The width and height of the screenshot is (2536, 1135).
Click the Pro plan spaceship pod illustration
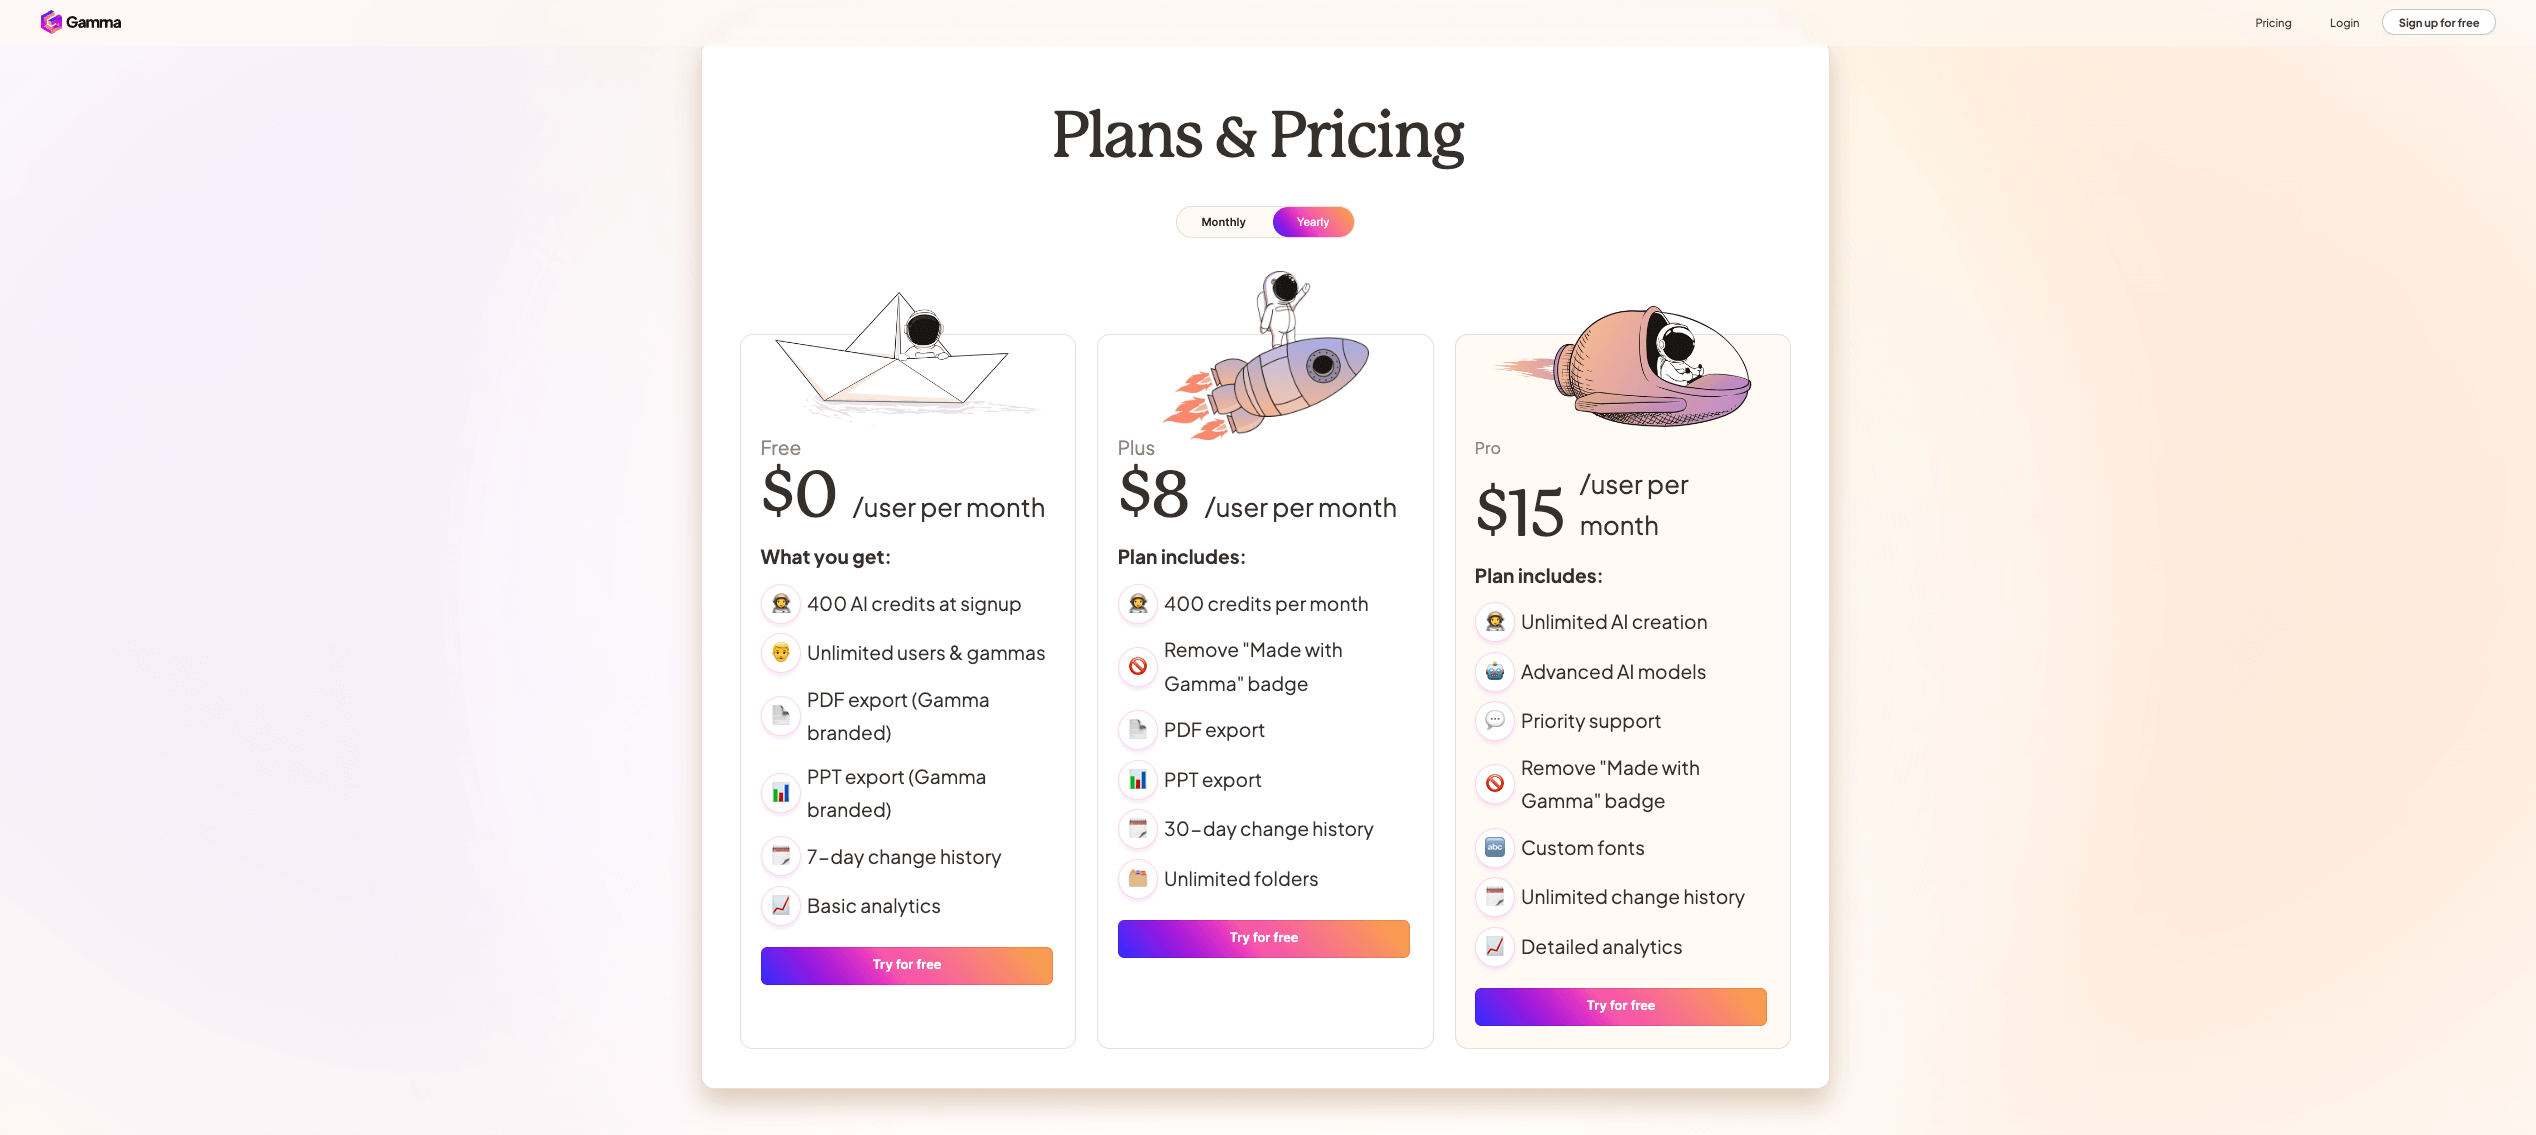(x=1650, y=367)
